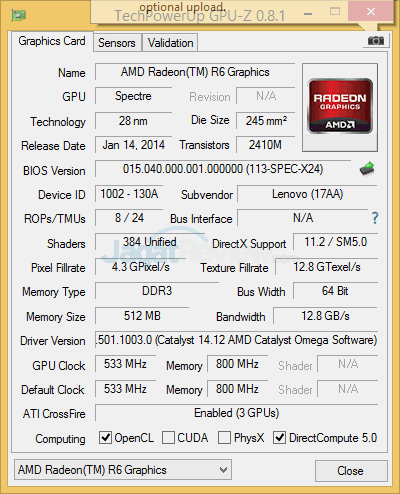Click the Name field AMD Radeon R6 Graphics

coord(195,72)
